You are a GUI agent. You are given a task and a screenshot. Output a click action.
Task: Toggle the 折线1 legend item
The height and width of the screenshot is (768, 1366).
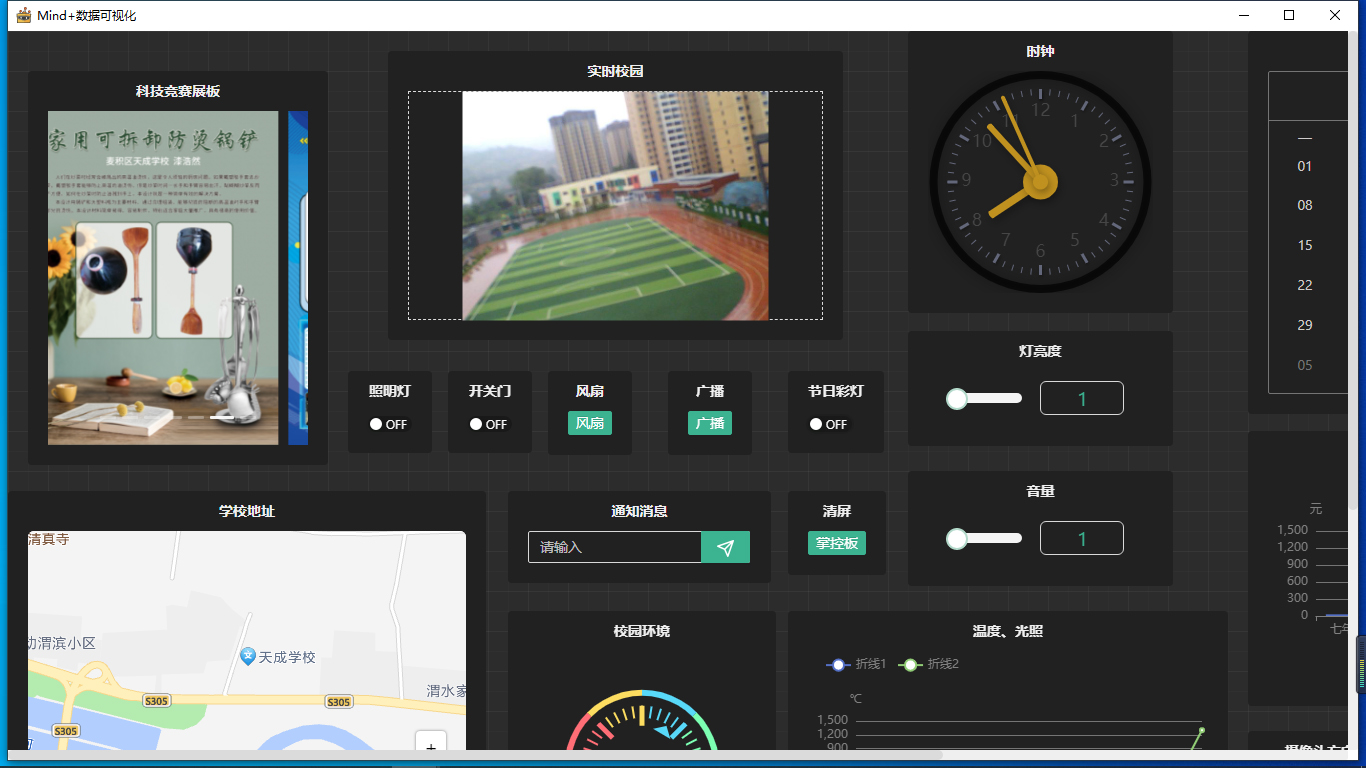pyautogui.click(x=857, y=664)
